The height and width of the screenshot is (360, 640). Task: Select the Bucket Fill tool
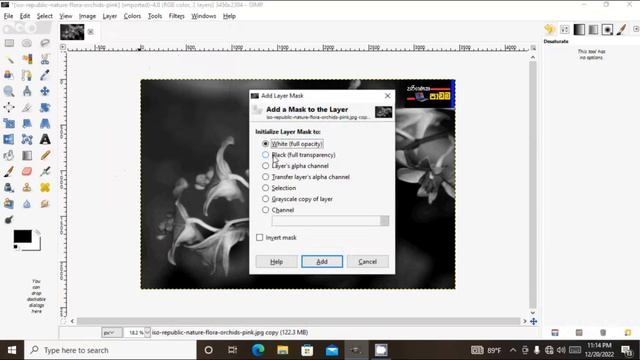click(9, 156)
